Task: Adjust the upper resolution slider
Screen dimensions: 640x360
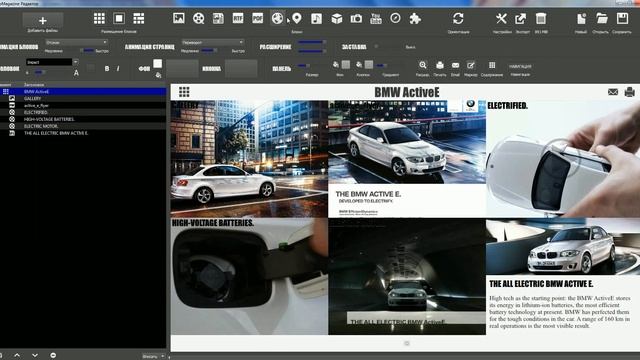Action: (x=311, y=42)
